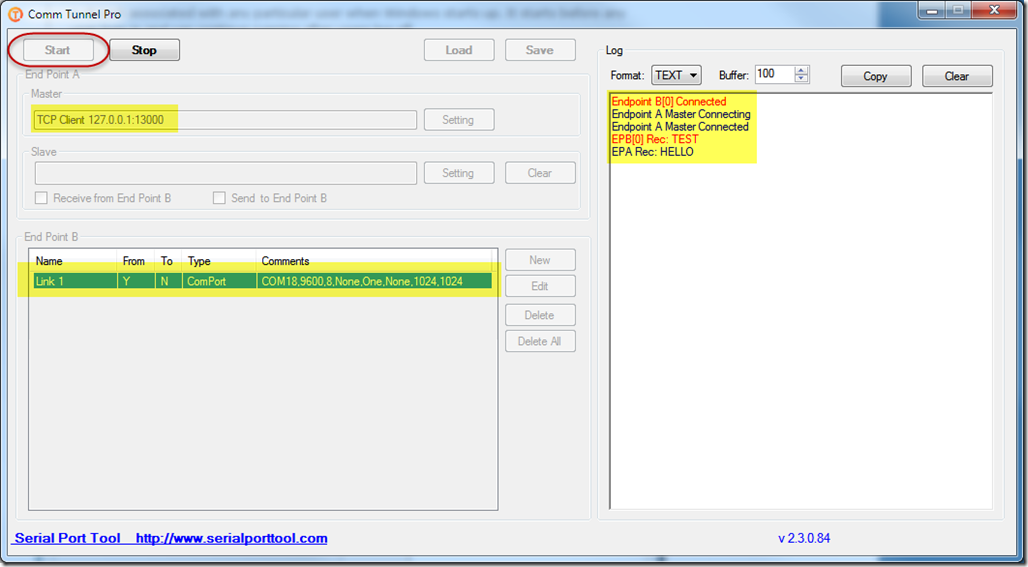The height and width of the screenshot is (567, 1028).
Task: Click the EPA Rec: HELLO log line
Action: (x=652, y=151)
